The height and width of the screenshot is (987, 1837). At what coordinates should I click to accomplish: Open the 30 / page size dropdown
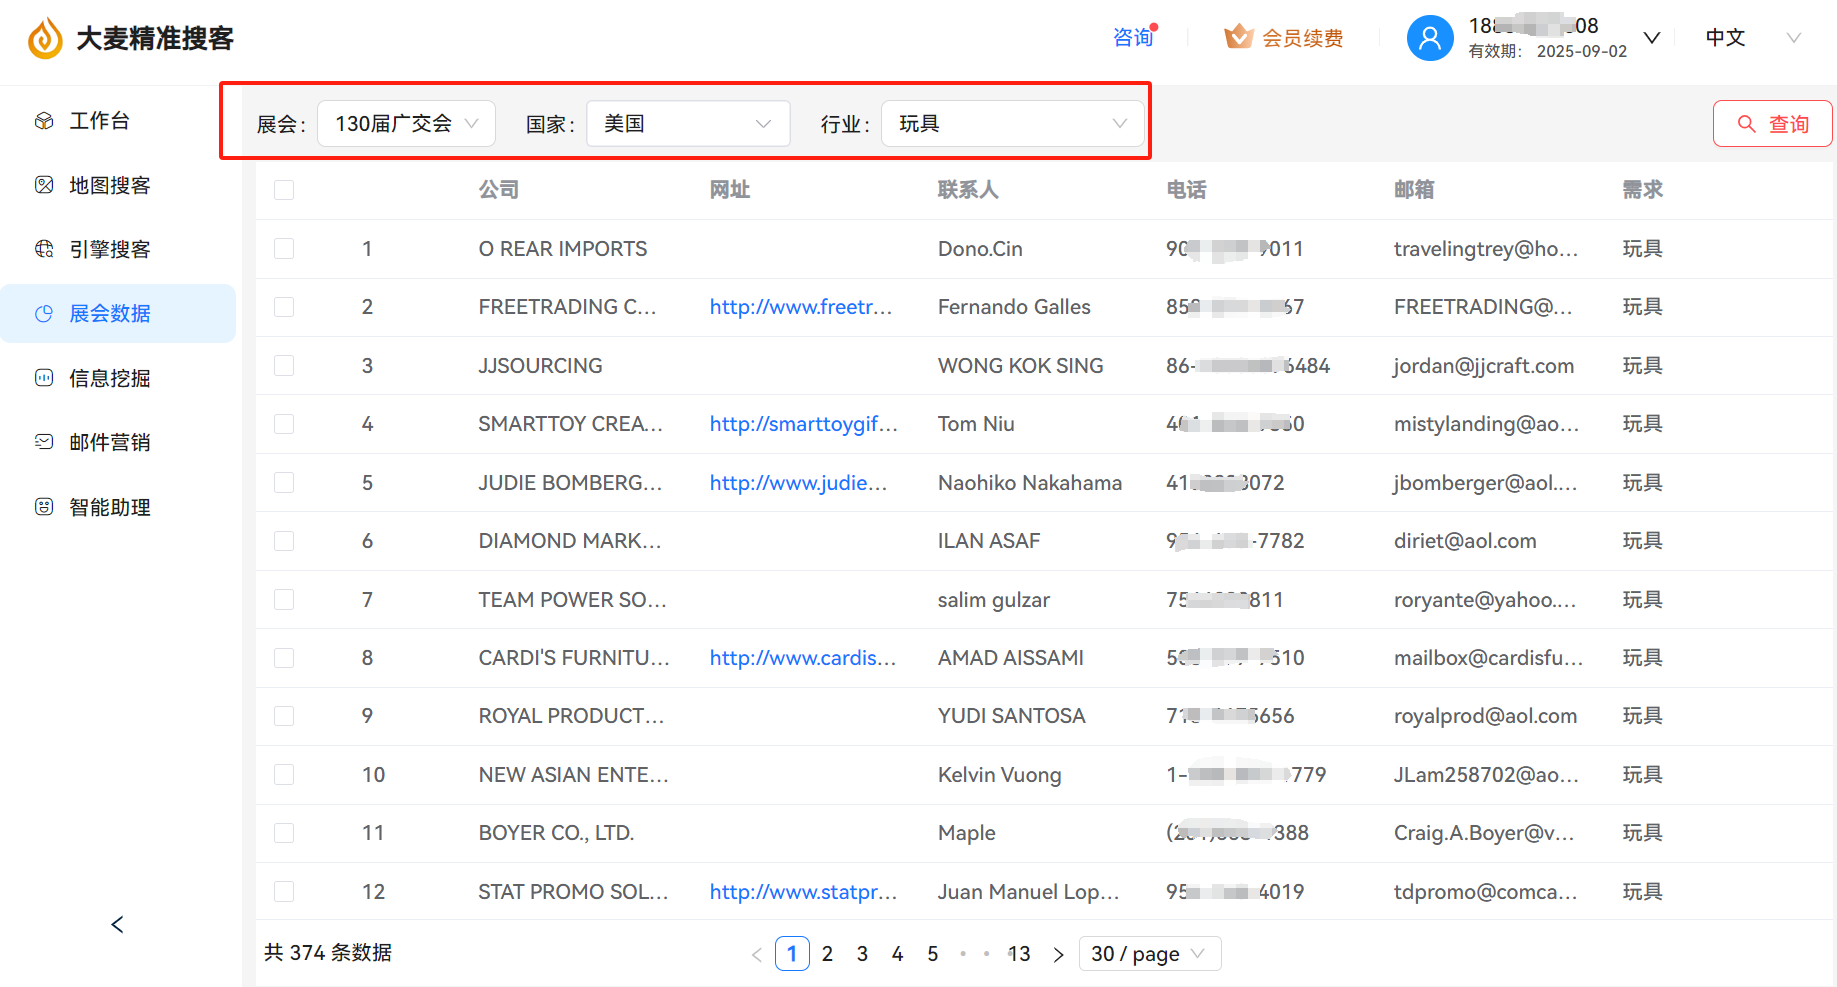1150,954
